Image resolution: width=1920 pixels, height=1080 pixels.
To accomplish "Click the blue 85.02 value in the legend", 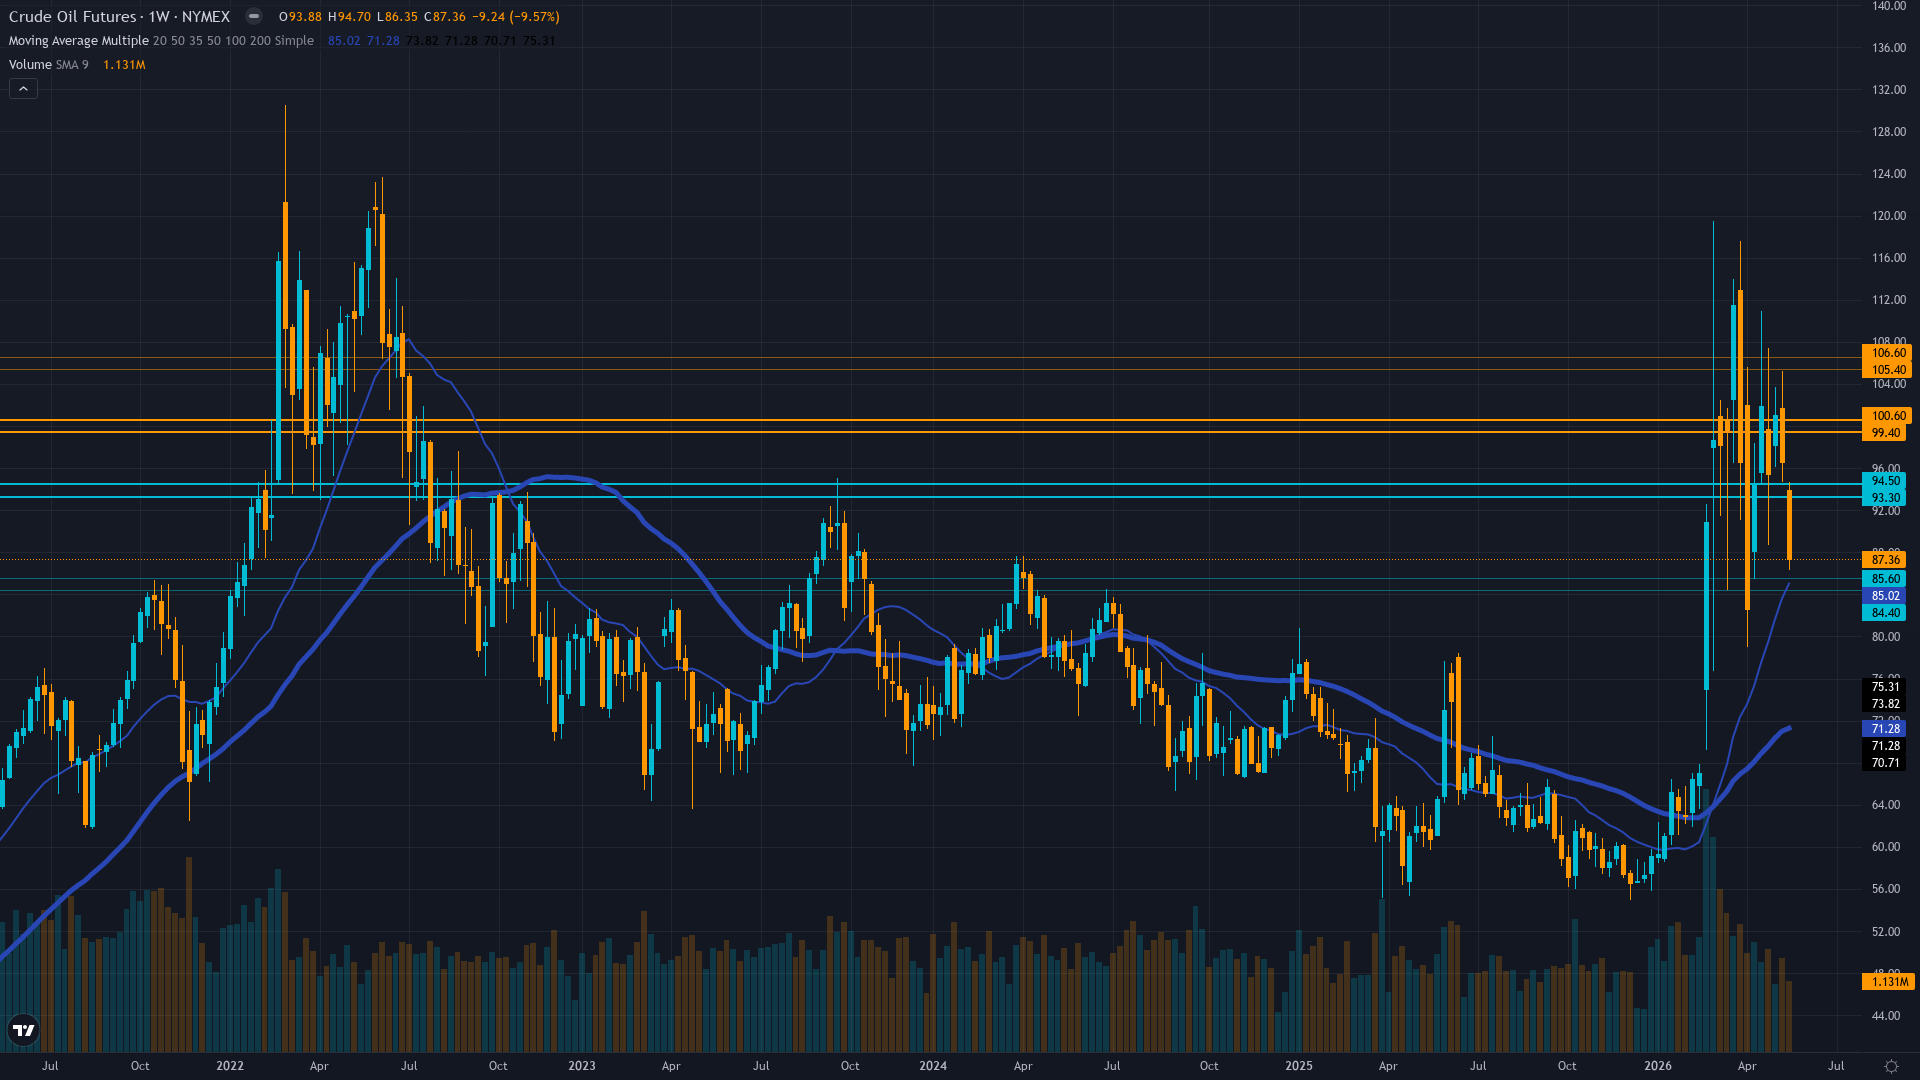I will [344, 41].
